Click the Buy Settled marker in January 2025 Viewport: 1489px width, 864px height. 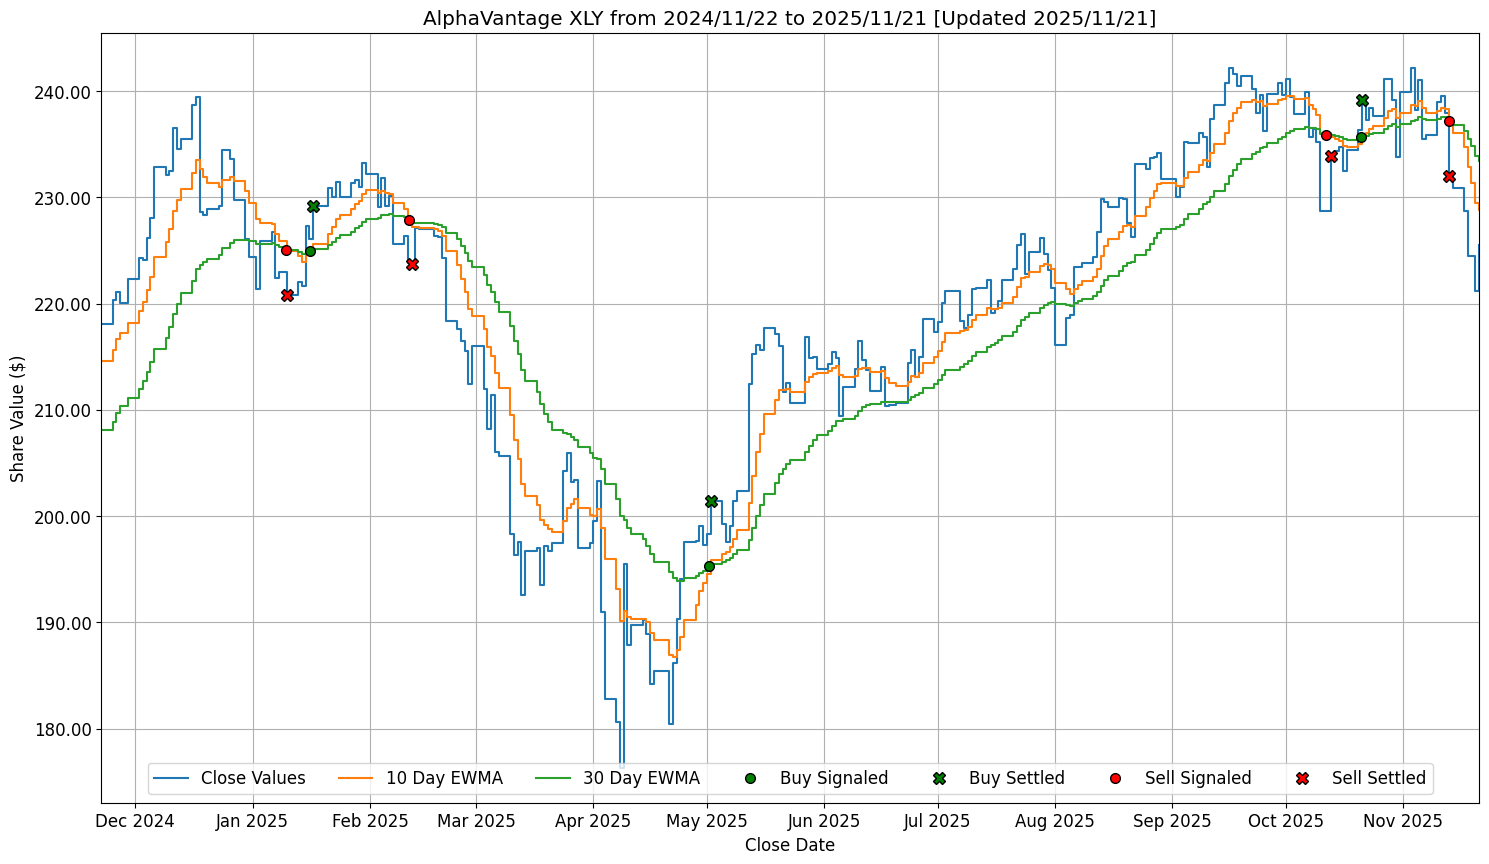(313, 206)
